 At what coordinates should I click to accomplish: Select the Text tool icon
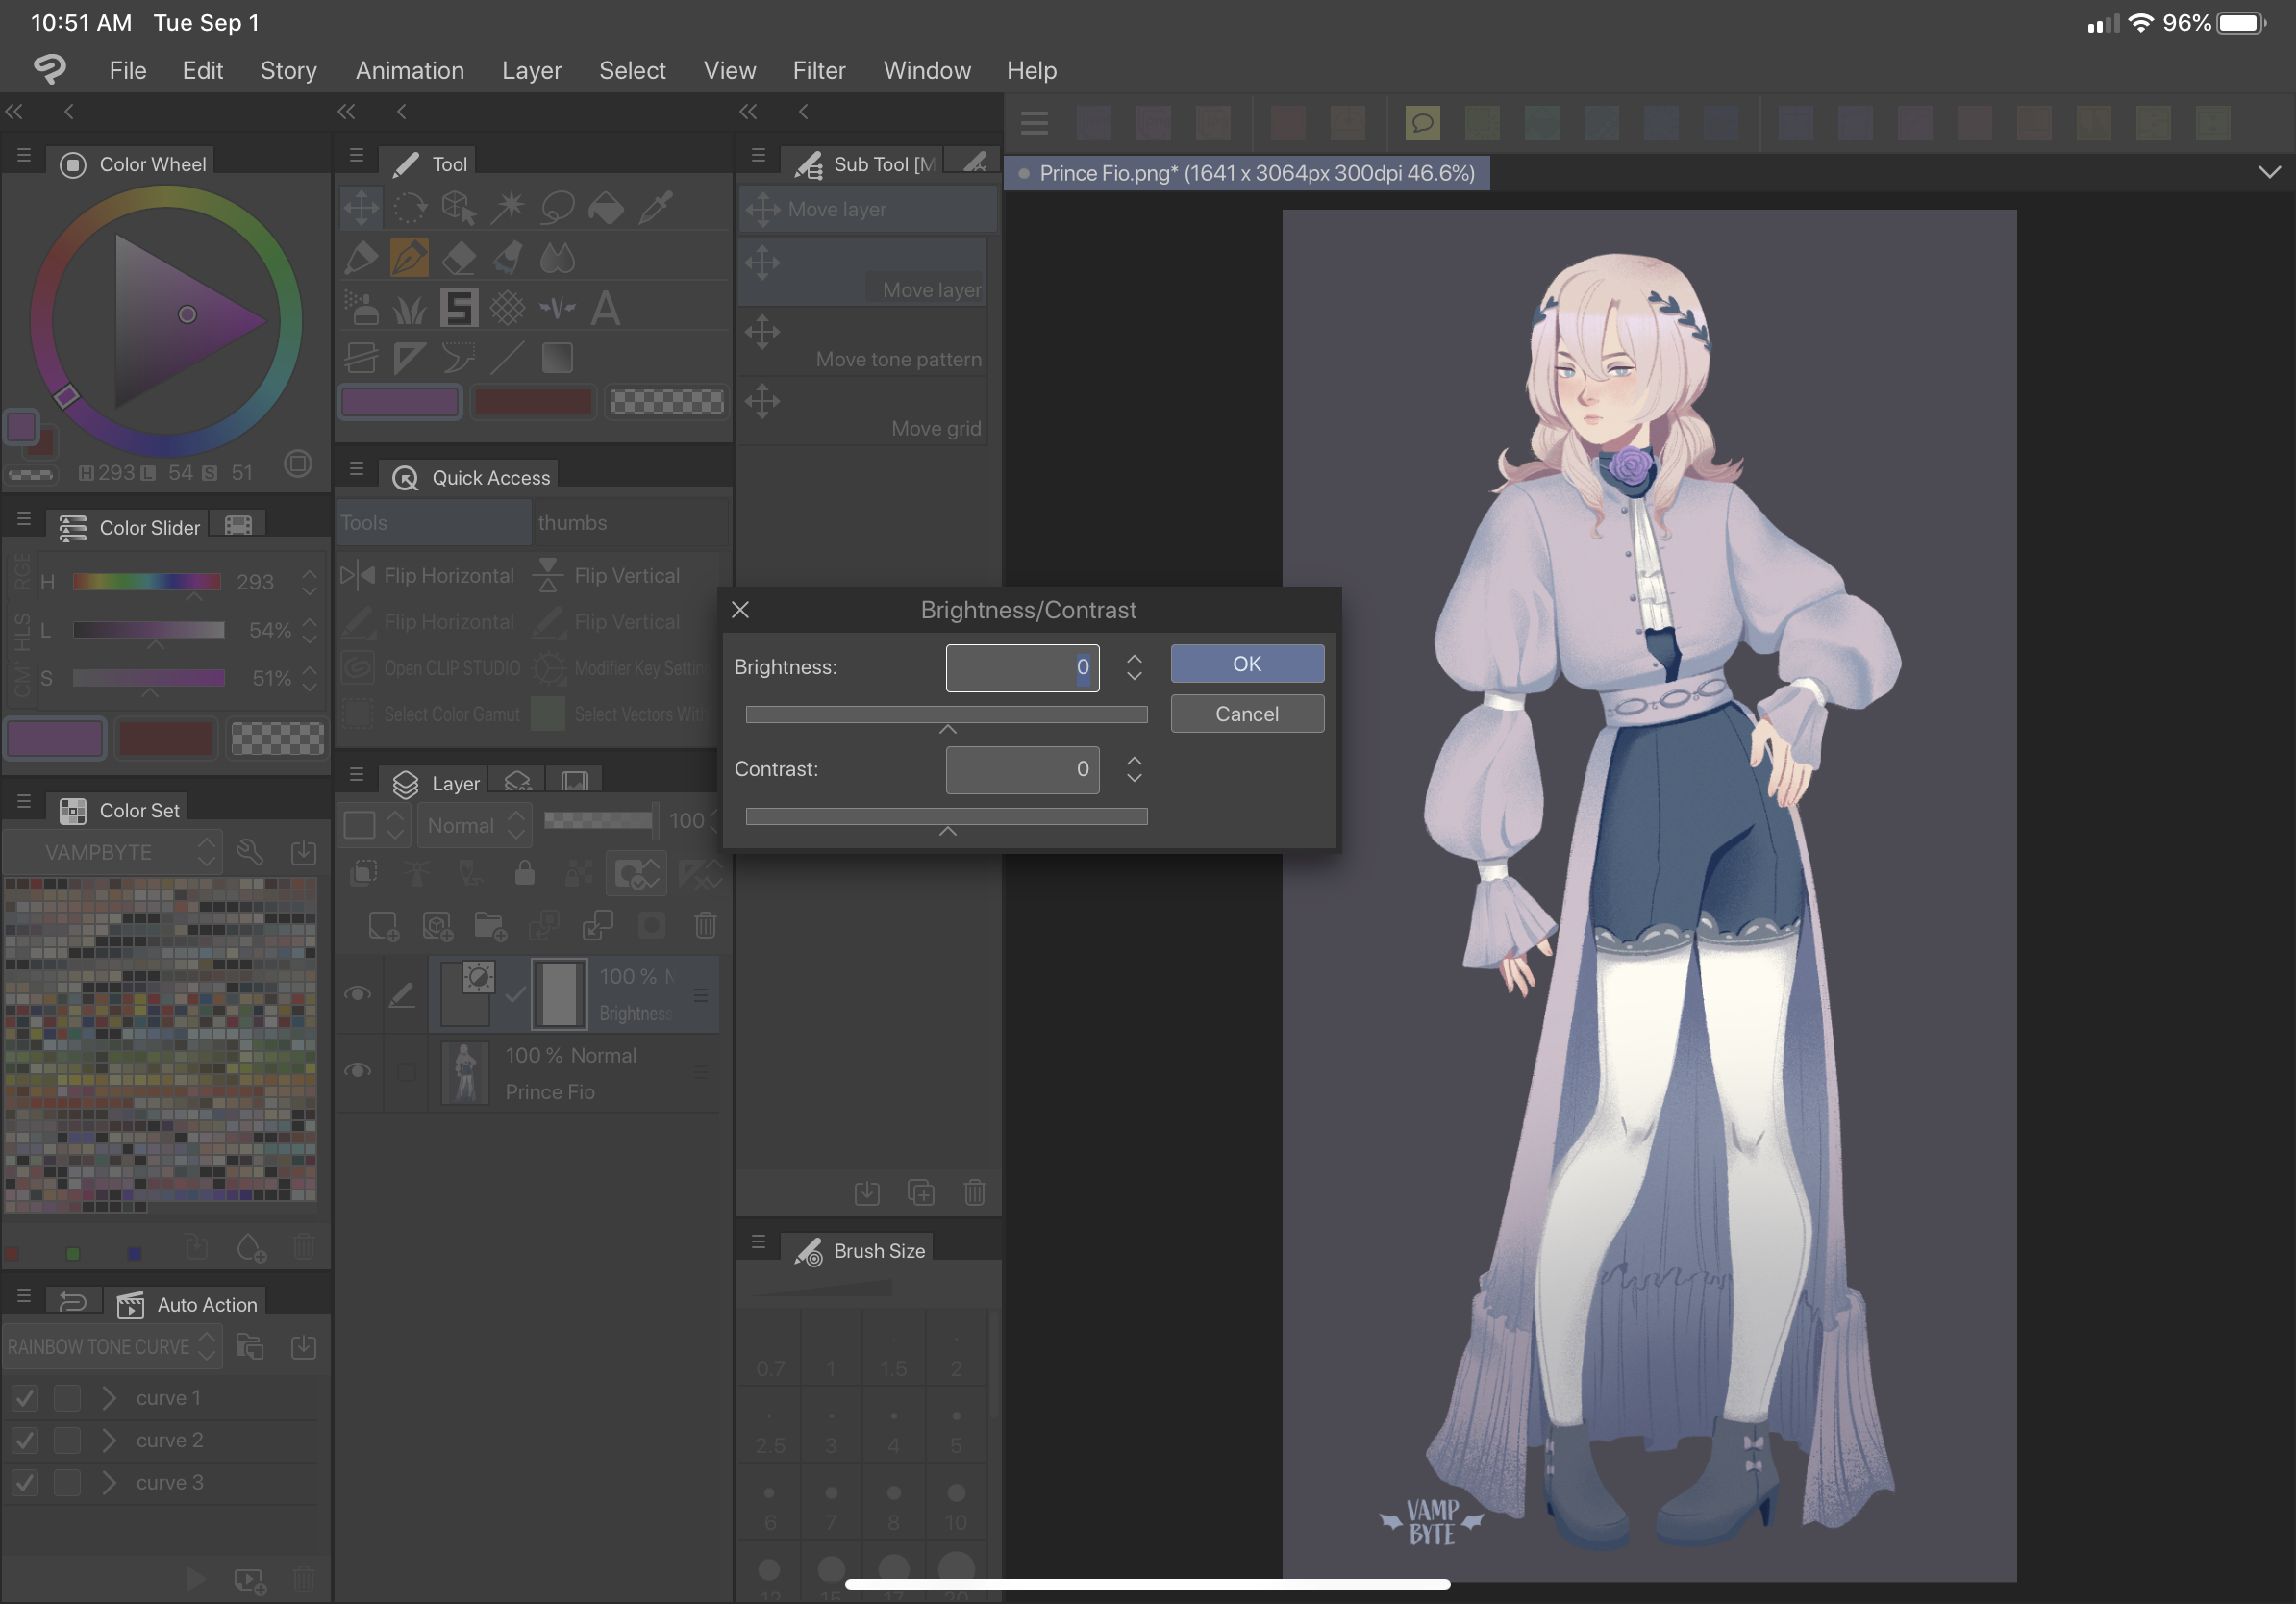point(605,308)
